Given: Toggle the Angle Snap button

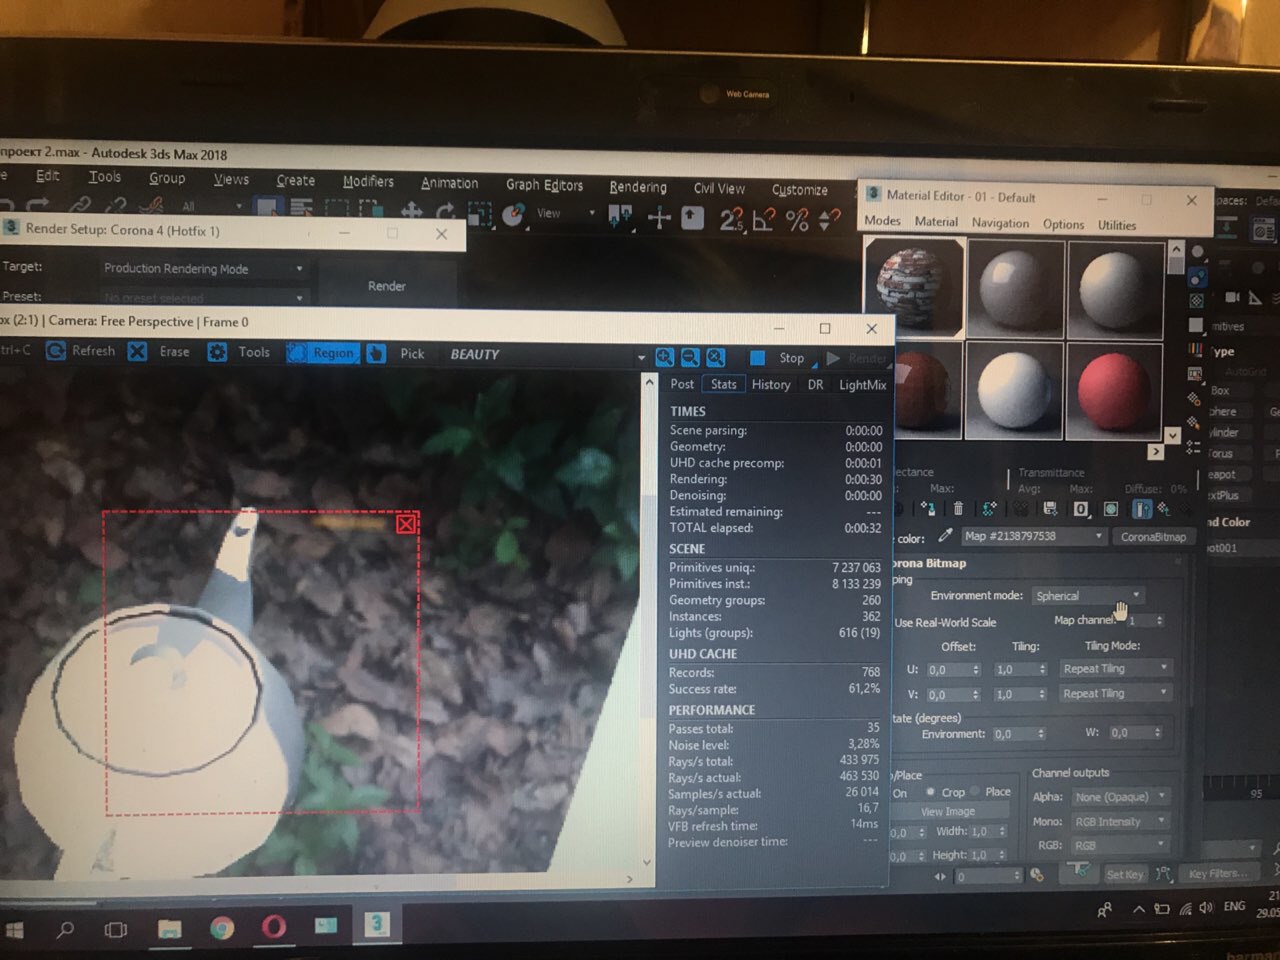Looking at the screenshot, I should click(764, 219).
